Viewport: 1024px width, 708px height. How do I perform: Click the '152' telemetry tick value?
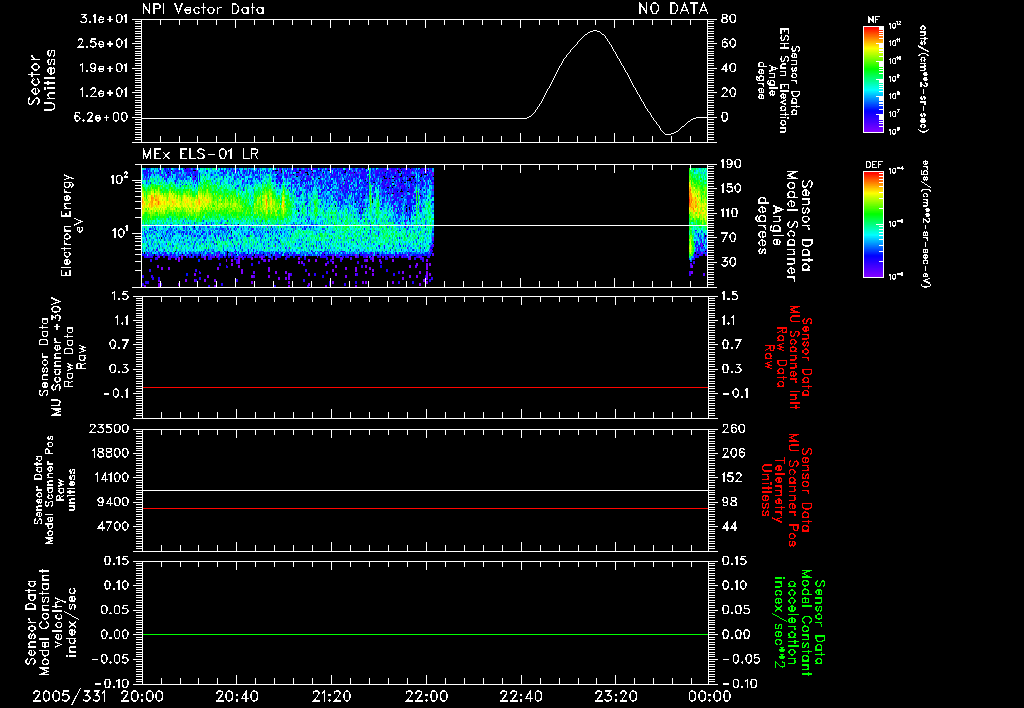click(733, 477)
